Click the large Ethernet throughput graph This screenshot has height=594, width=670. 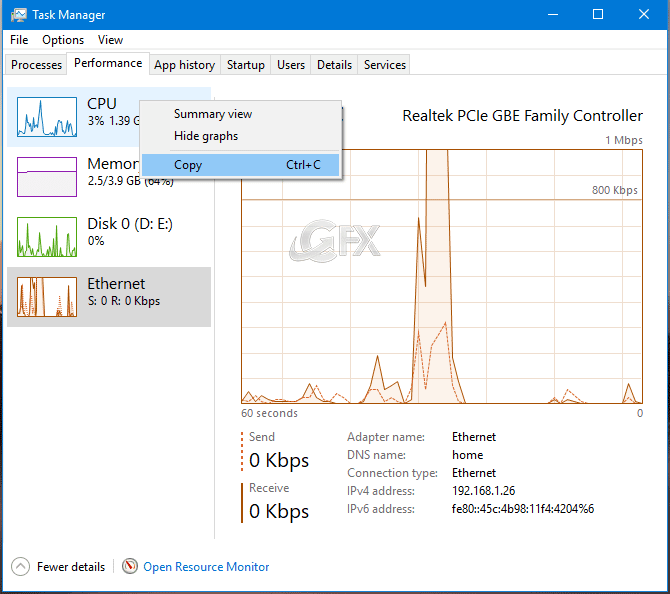[442, 276]
